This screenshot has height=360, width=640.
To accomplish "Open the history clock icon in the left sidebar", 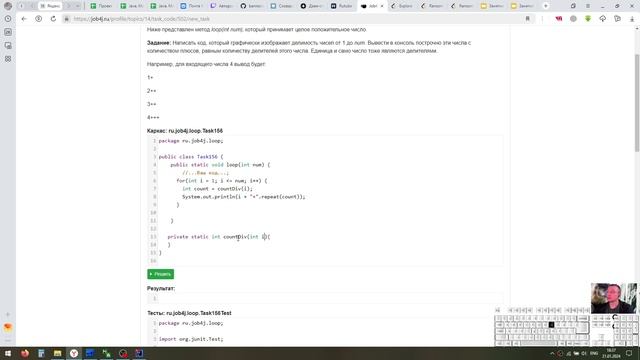I will pyautogui.click(x=8, y=19).
